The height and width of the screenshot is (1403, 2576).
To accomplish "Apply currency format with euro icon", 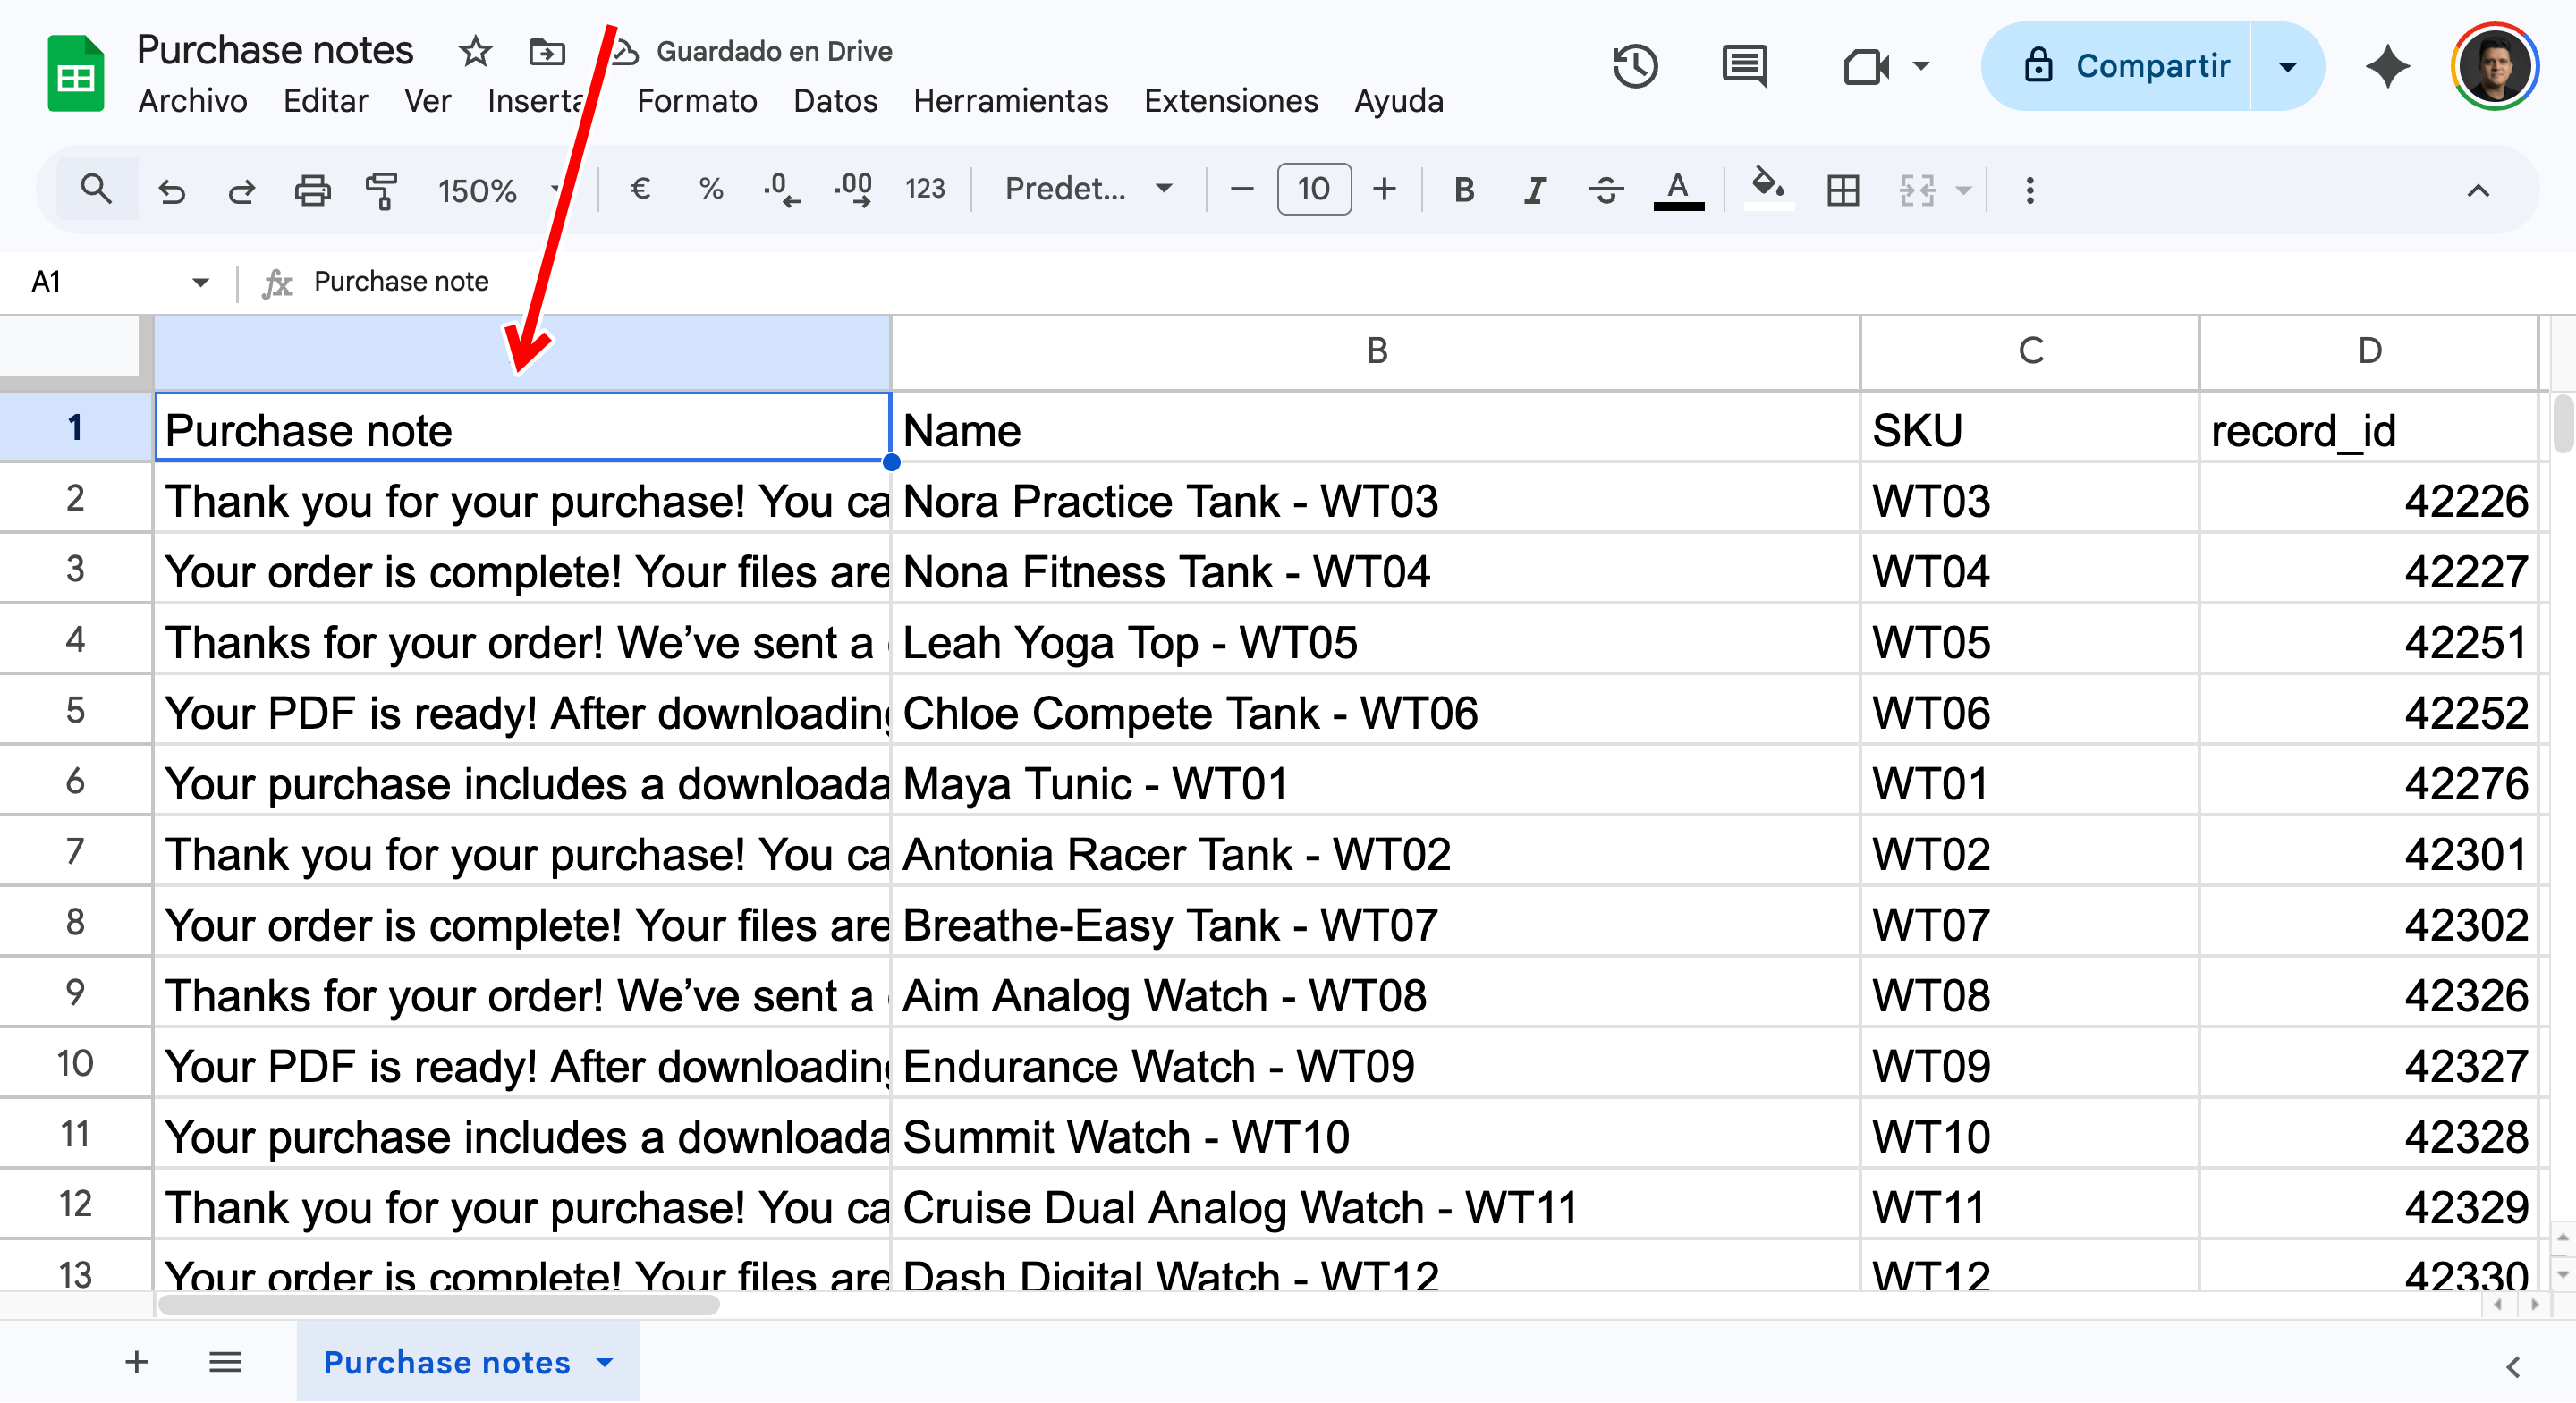I will pyautogui.click(x=641, y=189).
